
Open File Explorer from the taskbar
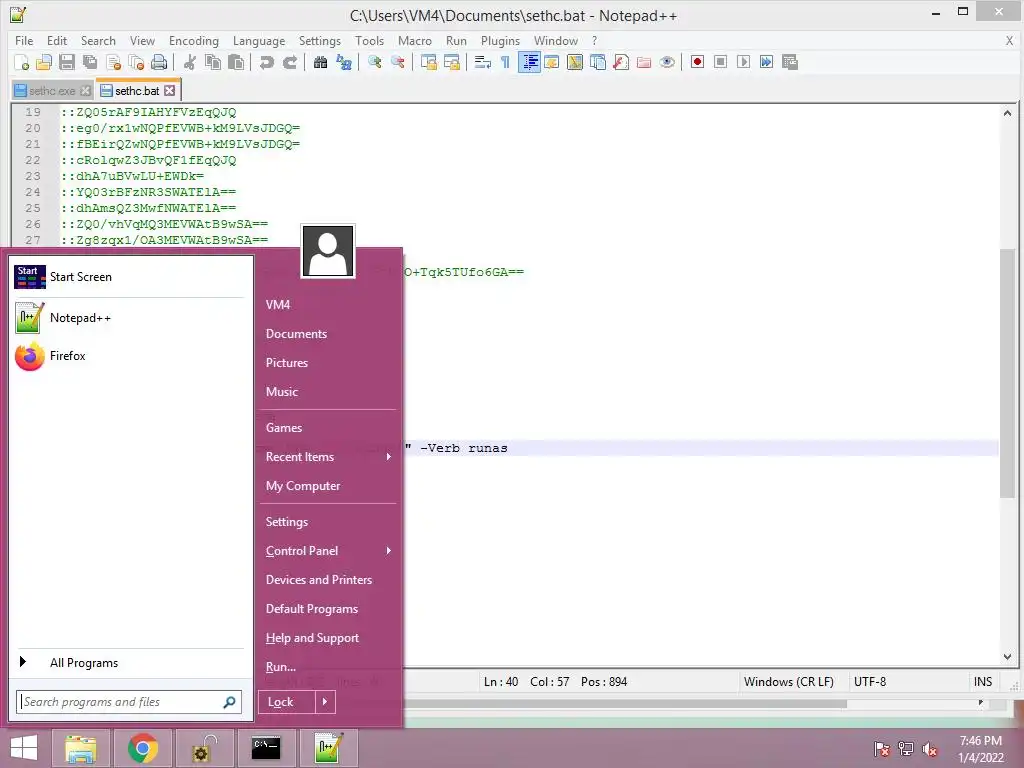tap(81, 748)
